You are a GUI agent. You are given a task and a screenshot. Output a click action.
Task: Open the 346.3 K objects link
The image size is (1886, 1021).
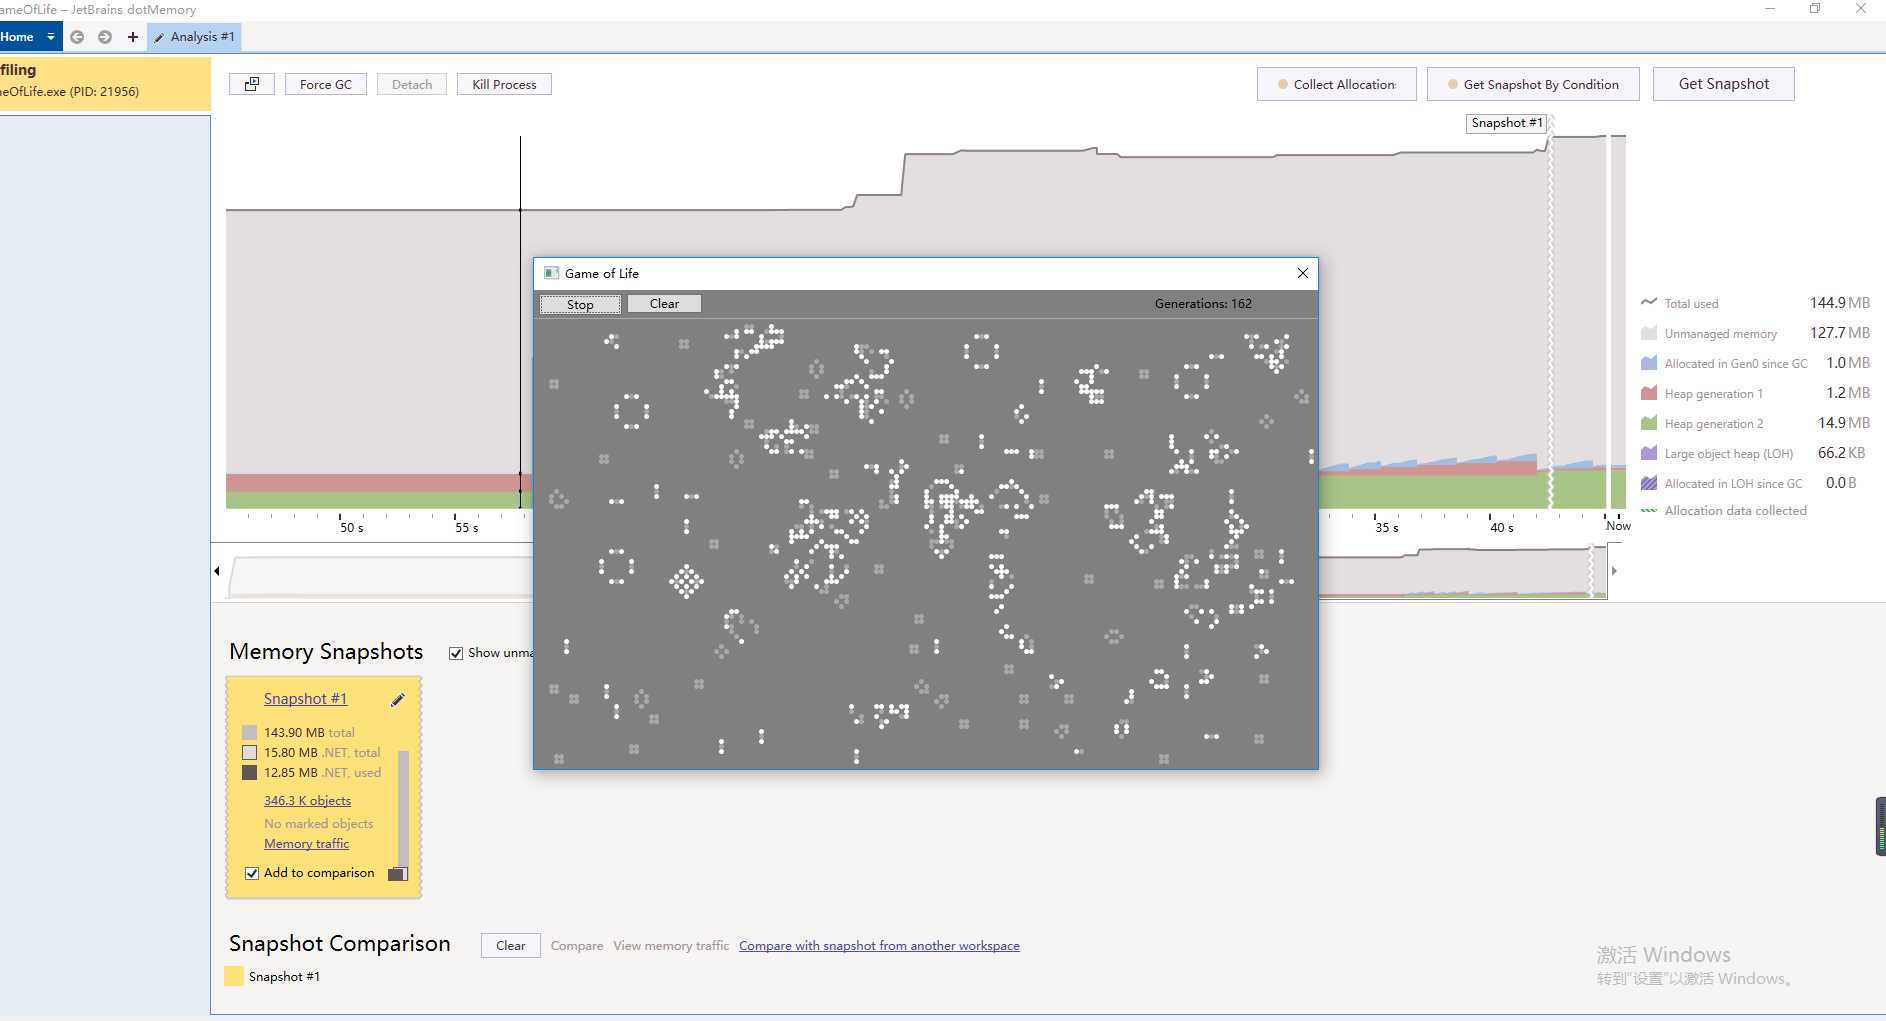point(307,801)
